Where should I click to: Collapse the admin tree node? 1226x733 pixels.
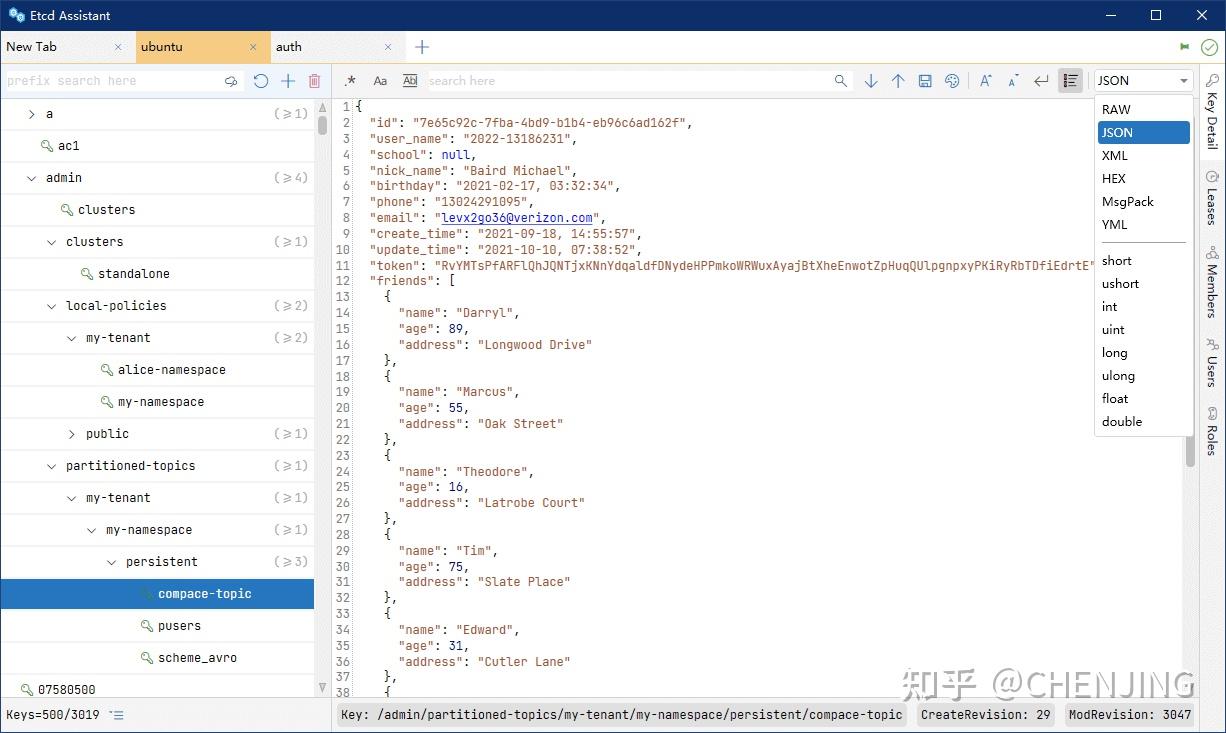[30, 177]
